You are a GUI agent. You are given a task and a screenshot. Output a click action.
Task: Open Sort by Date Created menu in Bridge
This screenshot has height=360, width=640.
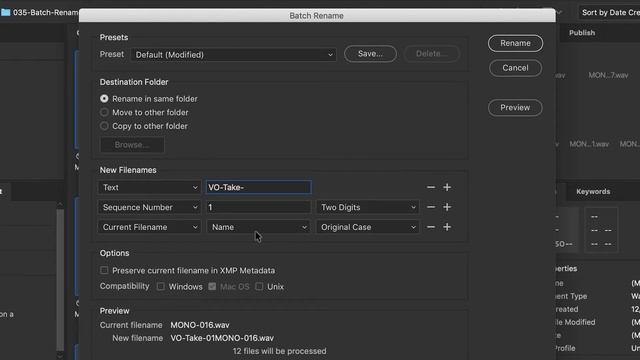tap(610, 12)
